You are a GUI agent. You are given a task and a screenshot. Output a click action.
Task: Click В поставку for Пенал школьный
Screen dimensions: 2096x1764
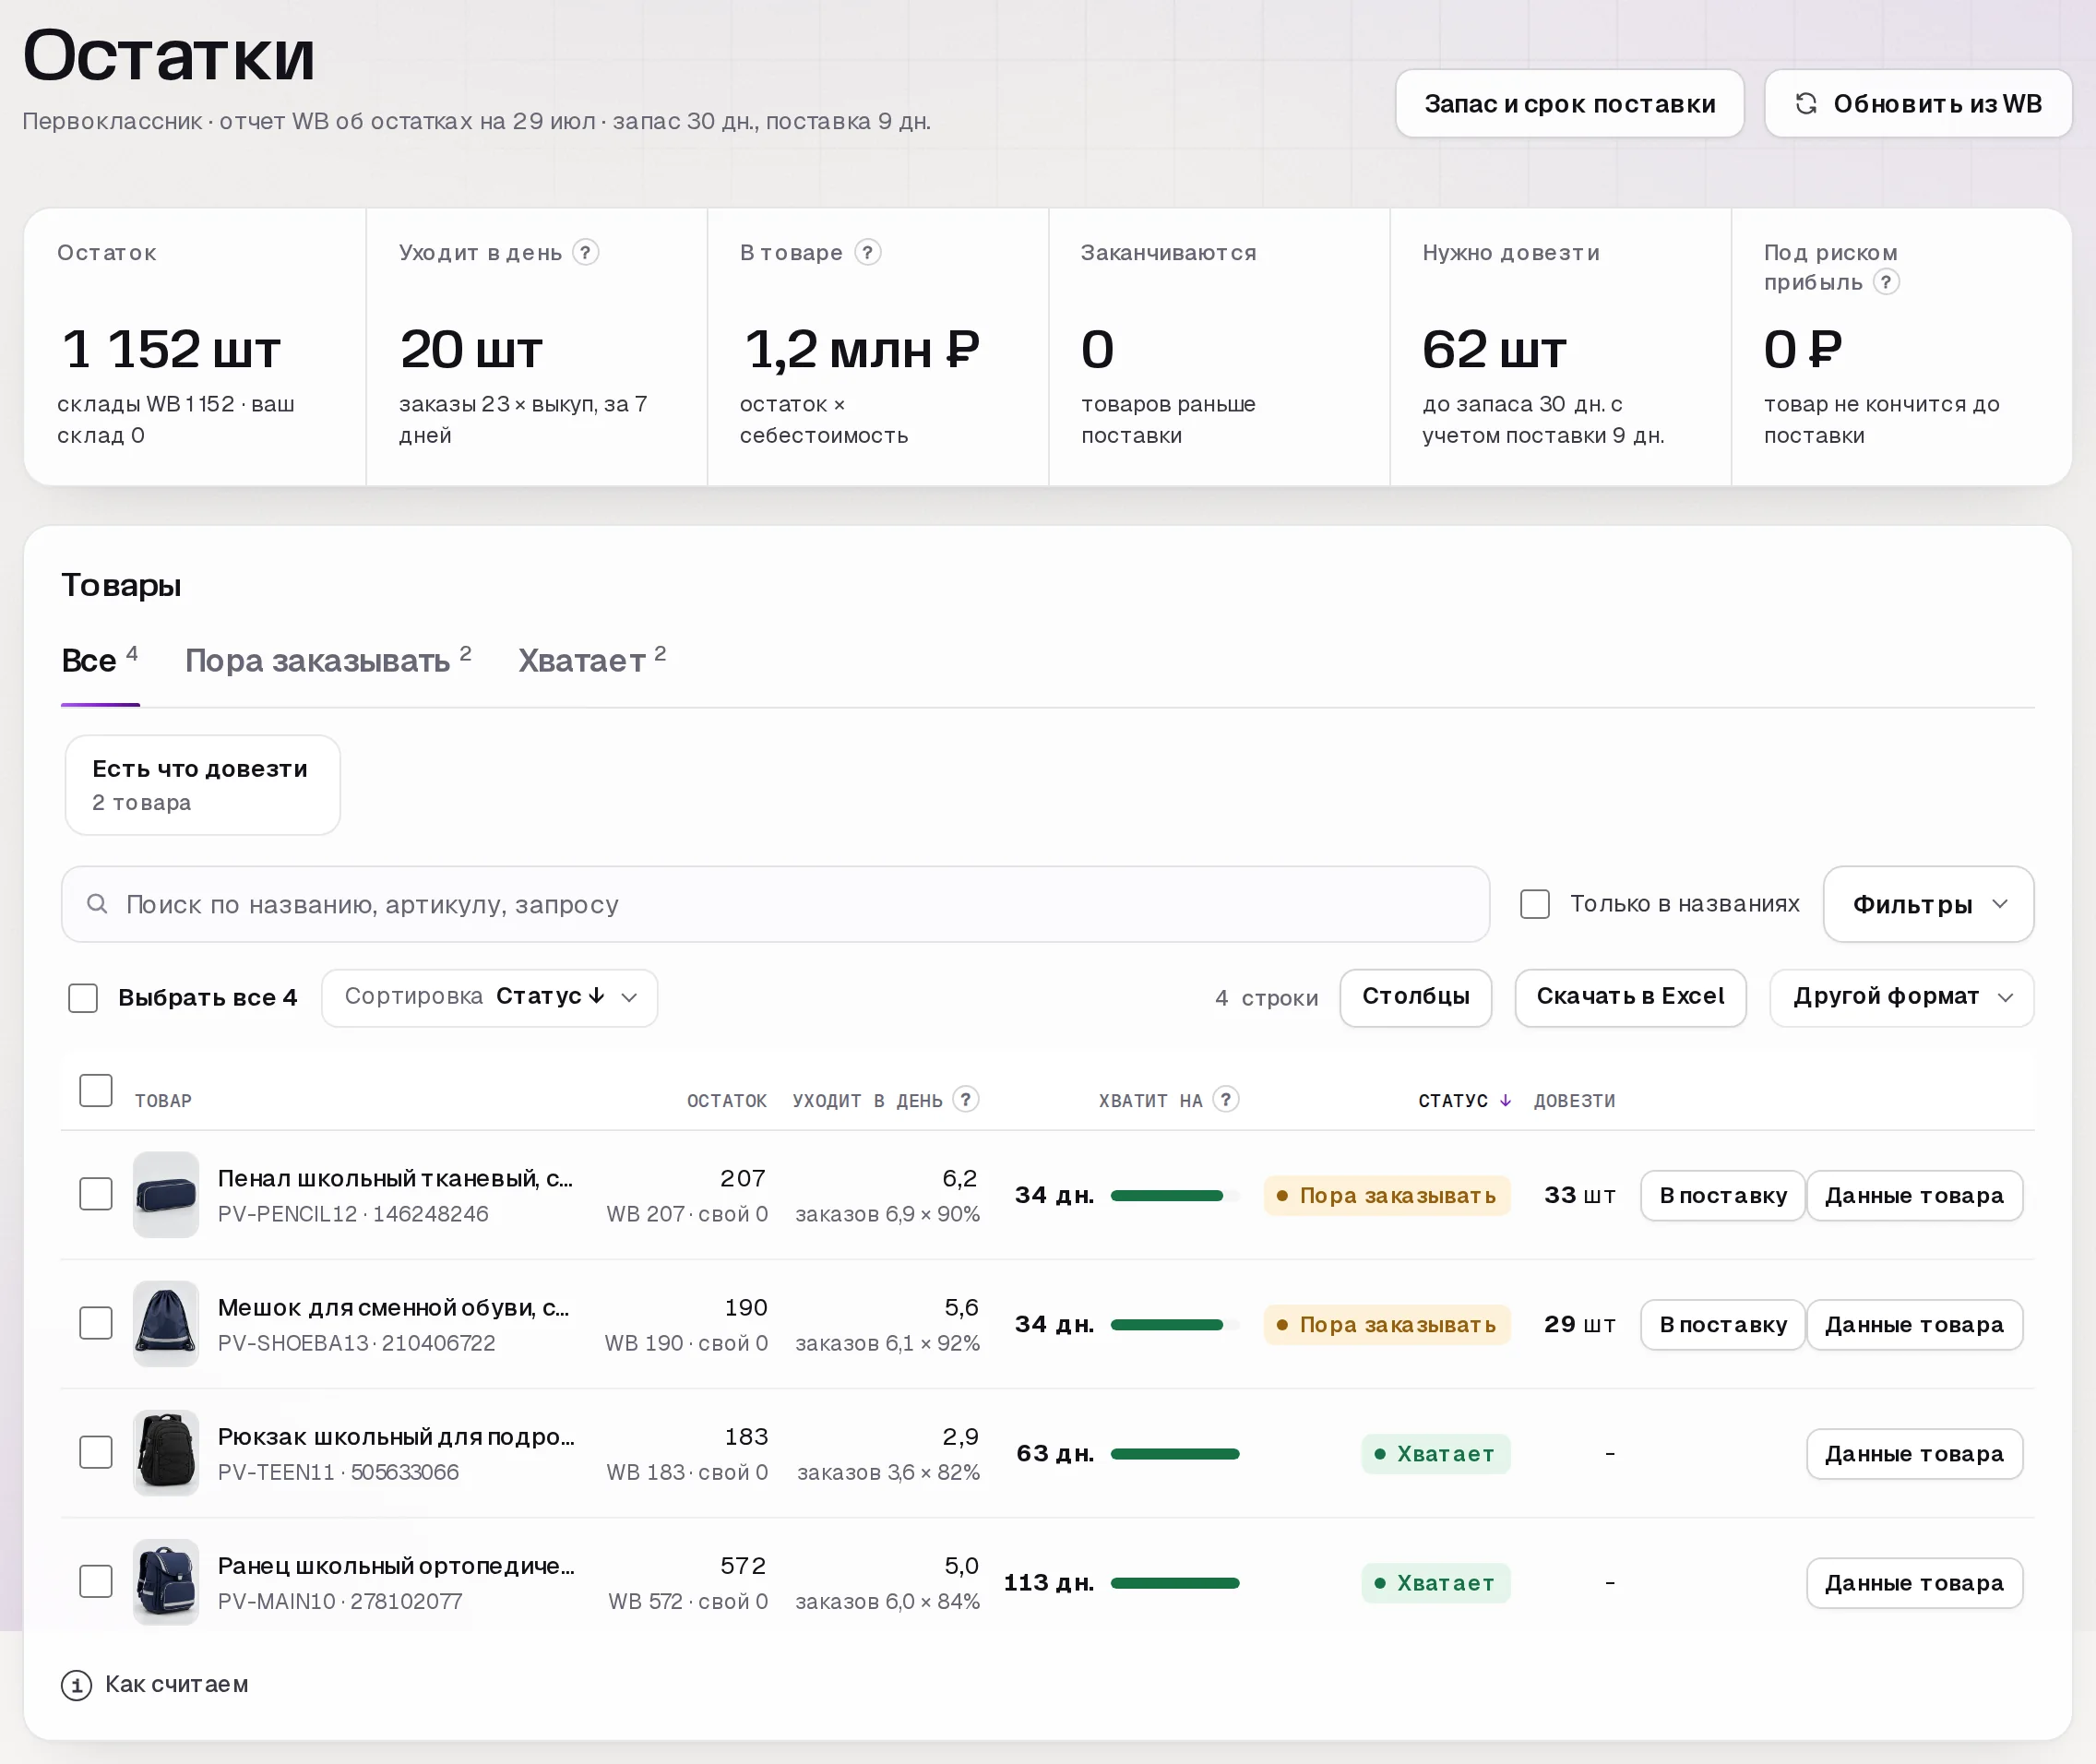pos(1722,1195)
